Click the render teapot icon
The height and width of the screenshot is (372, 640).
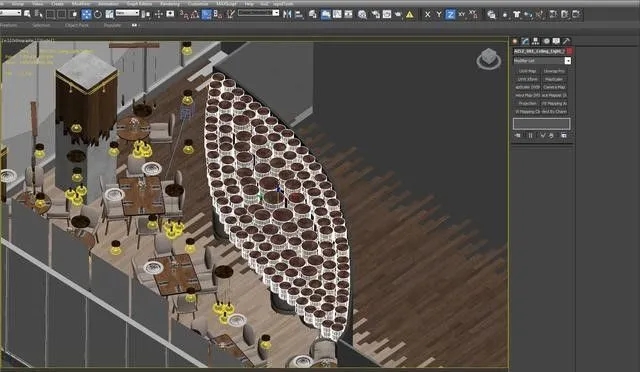pyautogui.click(x=398, y=15)
